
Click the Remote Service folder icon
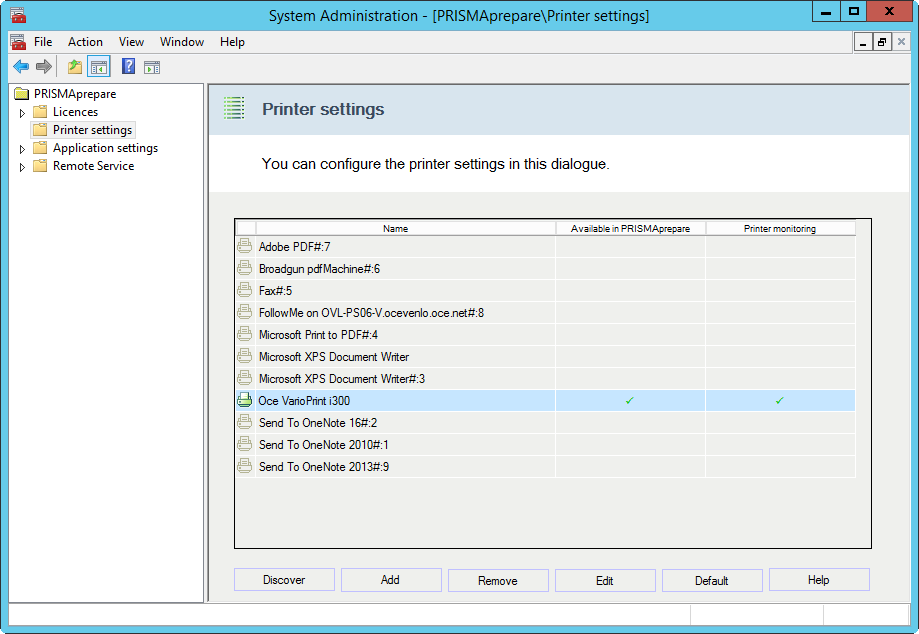tap(40, 166)
